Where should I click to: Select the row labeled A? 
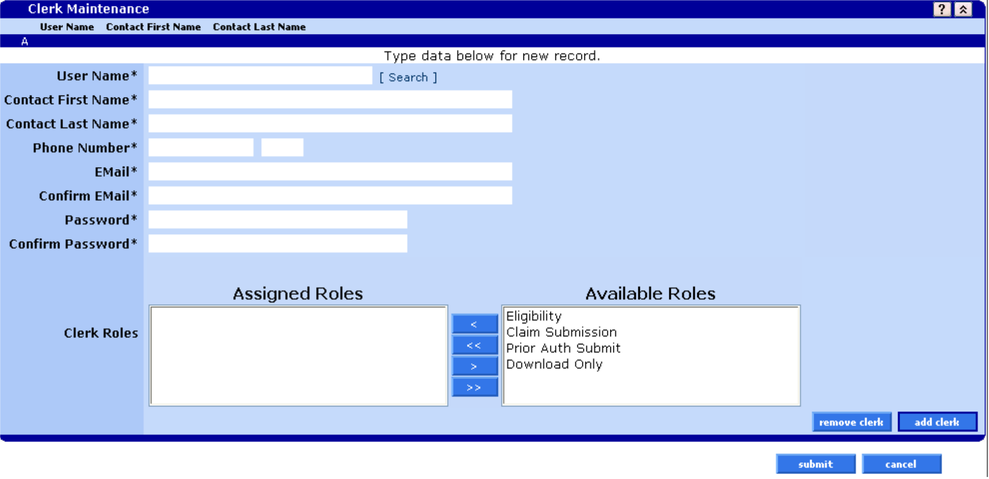tap(492, 42)
